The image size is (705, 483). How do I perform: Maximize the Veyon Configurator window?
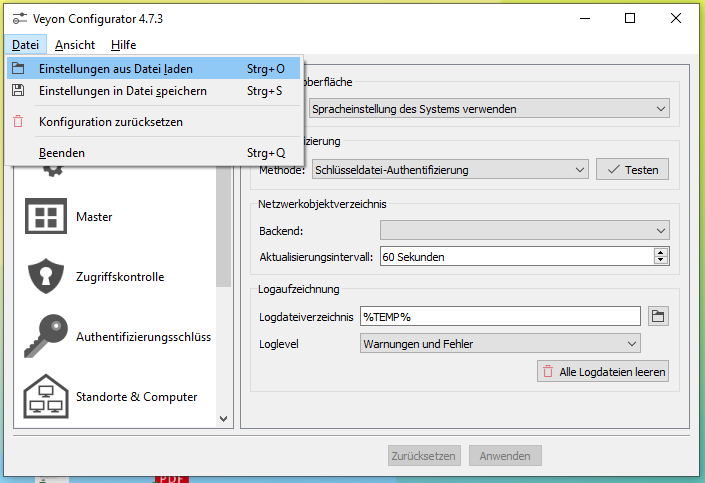630,18
